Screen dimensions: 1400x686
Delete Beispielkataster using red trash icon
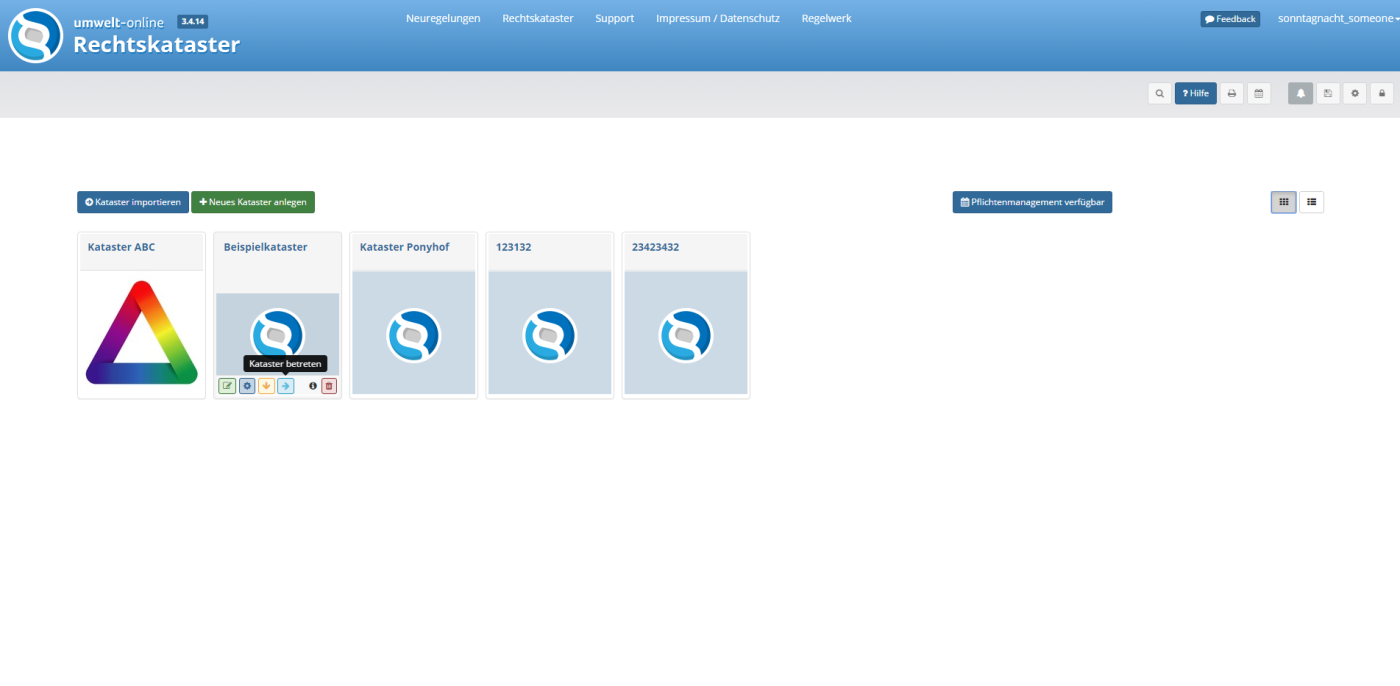click(x=329, y=386)
